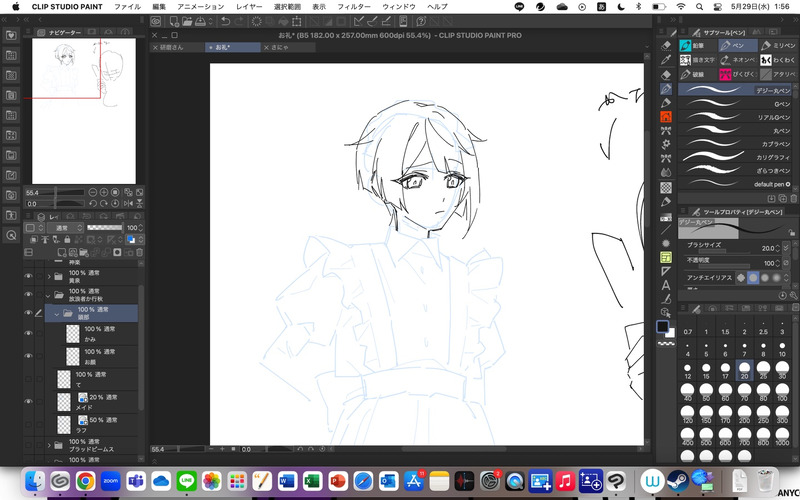The image size is (800, 500).
Task: Show the ブラッドビームス folder
Action: pos(28,445)
